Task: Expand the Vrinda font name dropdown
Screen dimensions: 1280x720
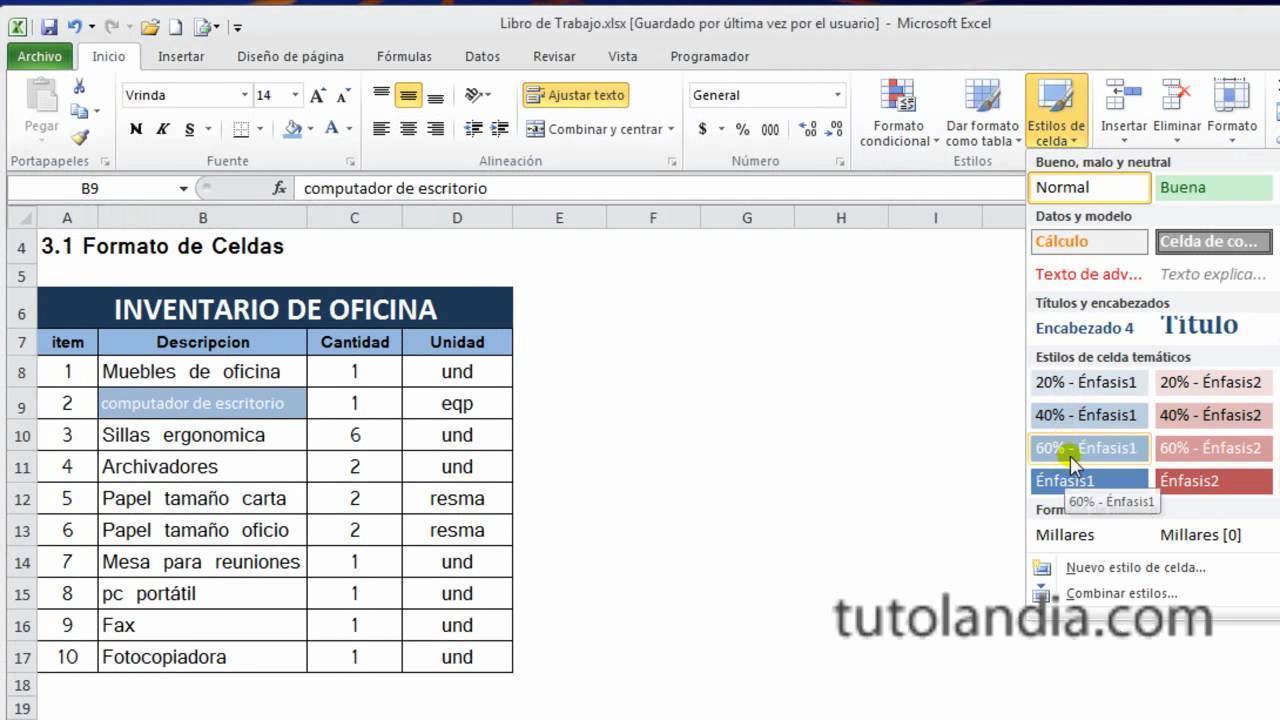Action: (244, 96)
